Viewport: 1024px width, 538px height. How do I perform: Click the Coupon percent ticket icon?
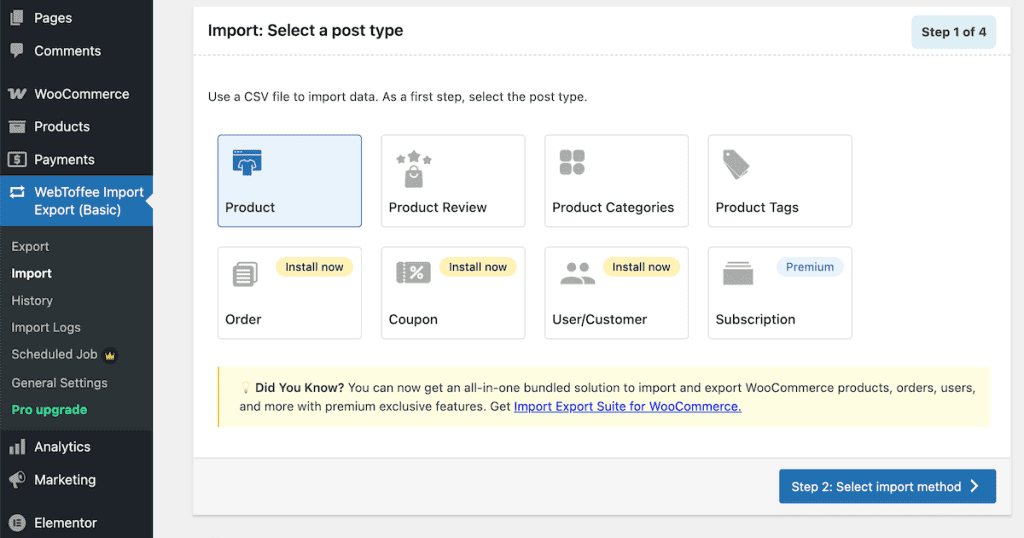point(413,273)
